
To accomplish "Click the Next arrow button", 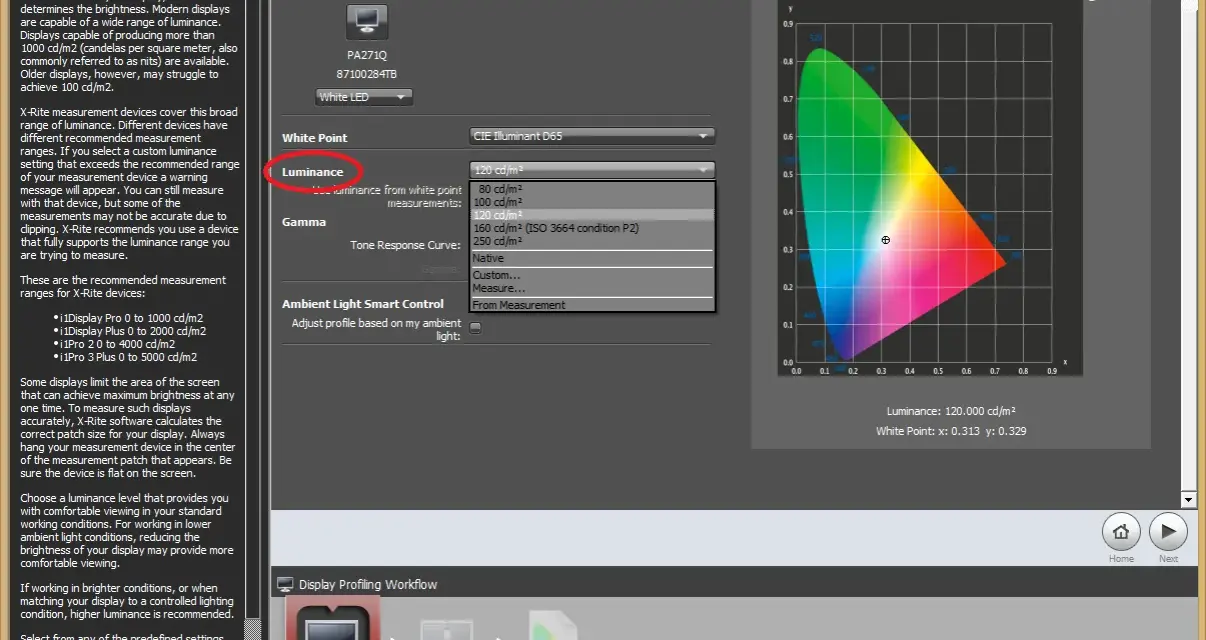I will [x=1168, y=532].
